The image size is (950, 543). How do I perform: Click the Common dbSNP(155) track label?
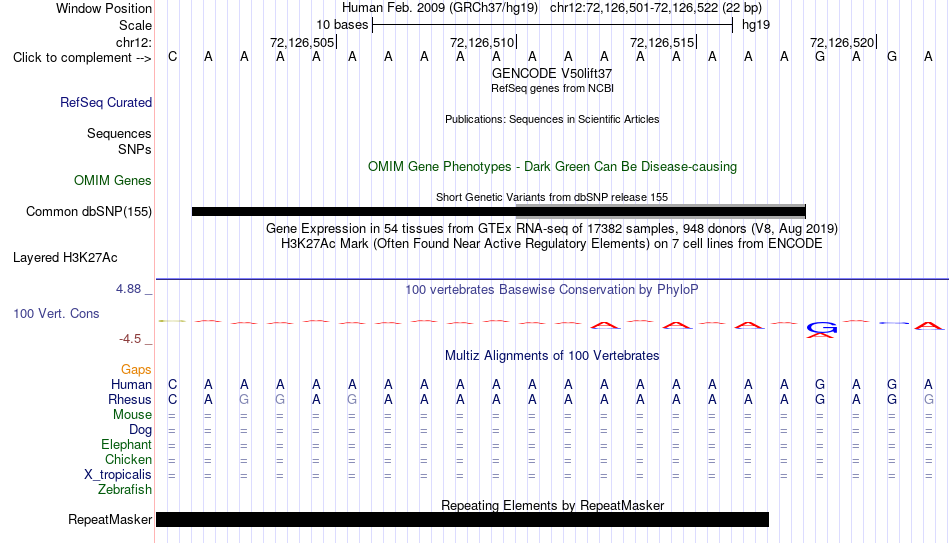(89, 212)
